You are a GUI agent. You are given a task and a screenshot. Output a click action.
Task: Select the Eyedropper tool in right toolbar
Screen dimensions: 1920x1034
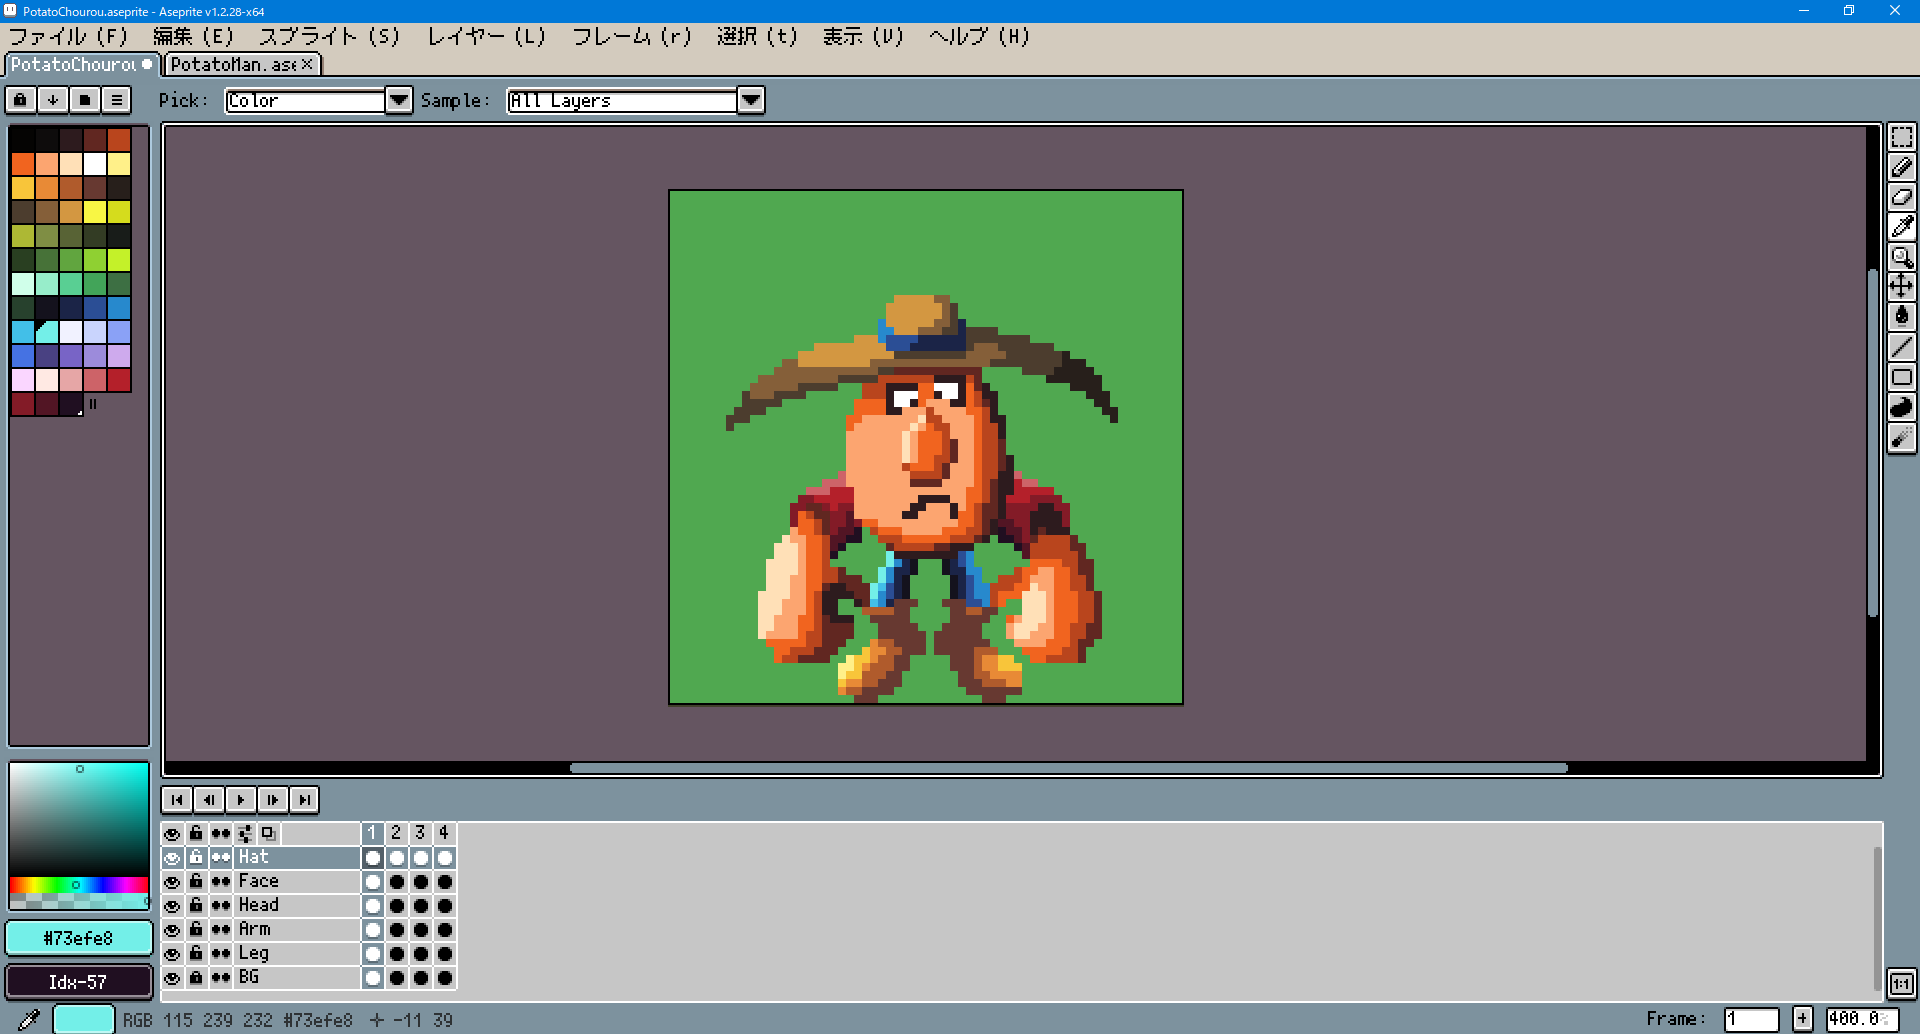click(x=1901, y=227)
